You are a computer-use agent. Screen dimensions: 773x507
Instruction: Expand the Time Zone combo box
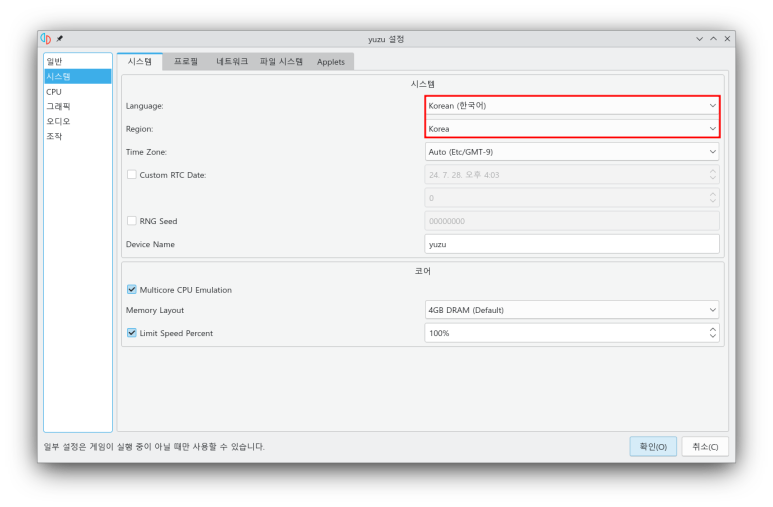[x=572, y=152]
